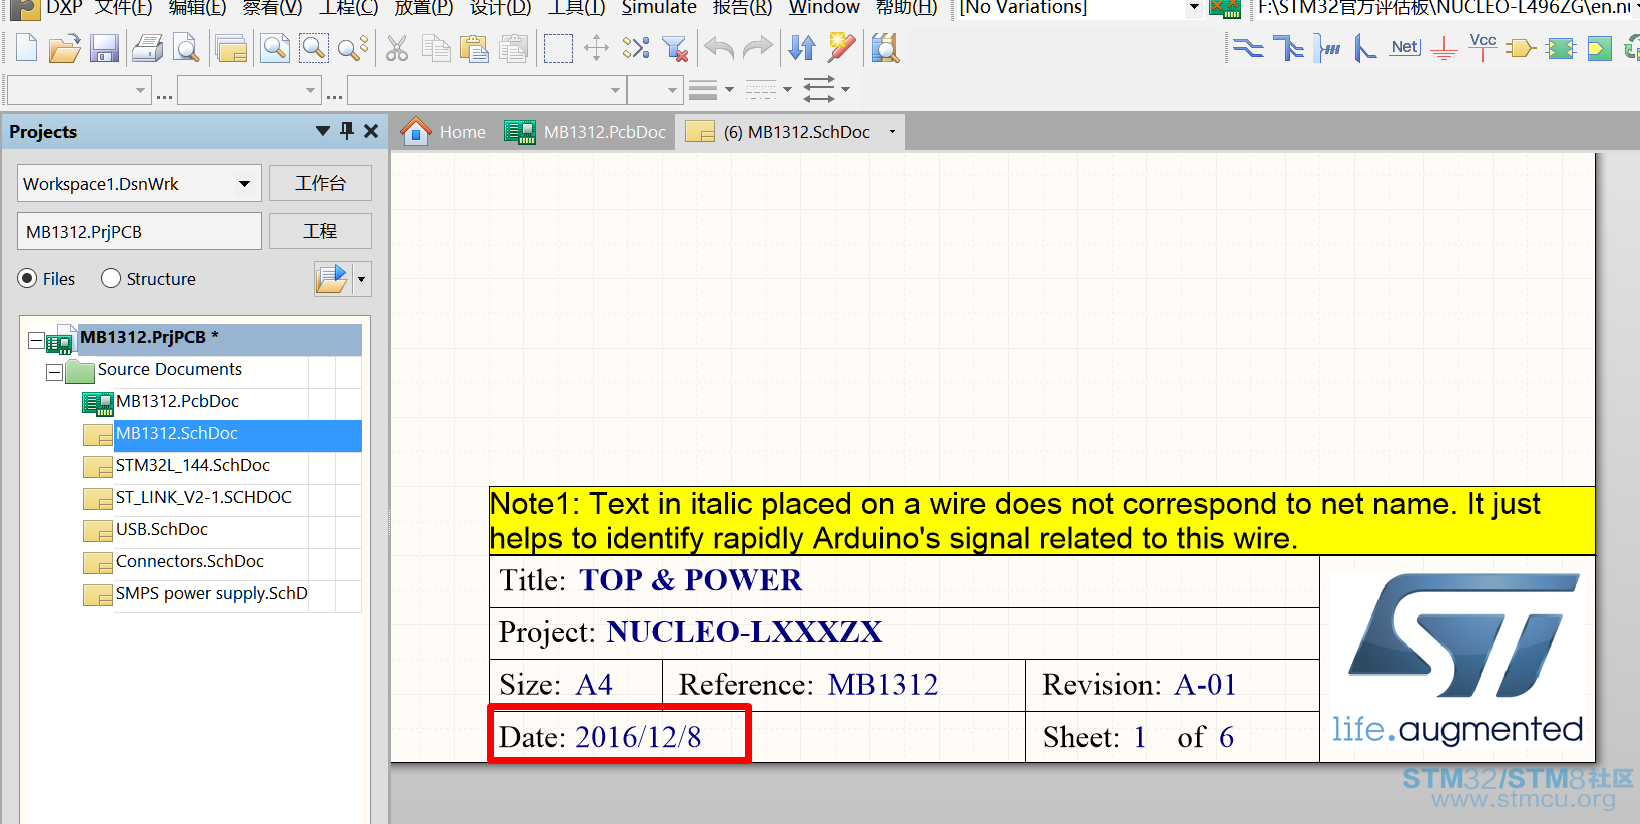Click the 工程 project button
1640x824 pixels.
tap(320, 231)
